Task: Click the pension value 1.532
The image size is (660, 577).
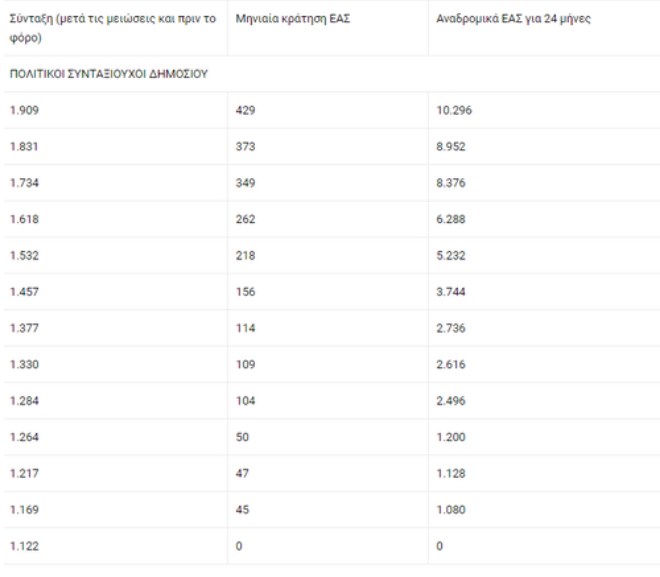Action: 24,255
